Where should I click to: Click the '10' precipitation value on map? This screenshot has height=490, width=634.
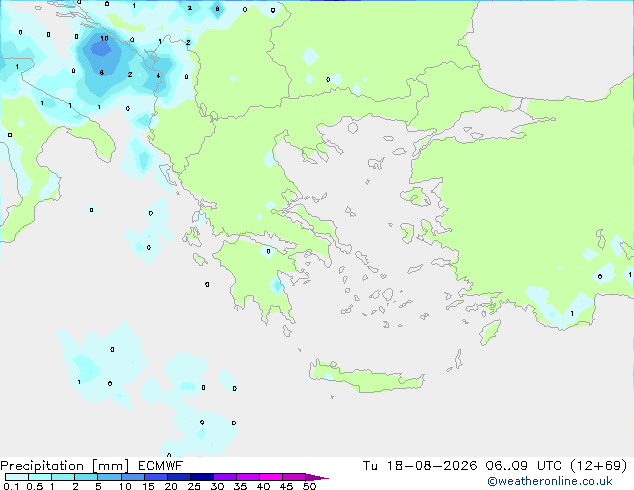104,38
